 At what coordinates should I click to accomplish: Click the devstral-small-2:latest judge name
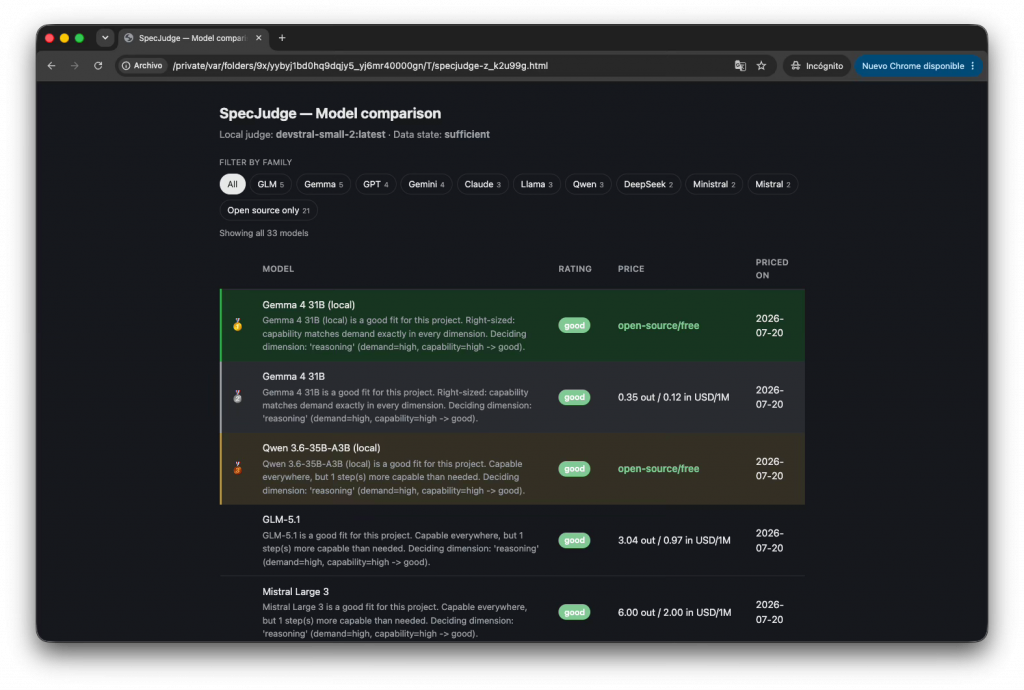click(x=330, y=134)
